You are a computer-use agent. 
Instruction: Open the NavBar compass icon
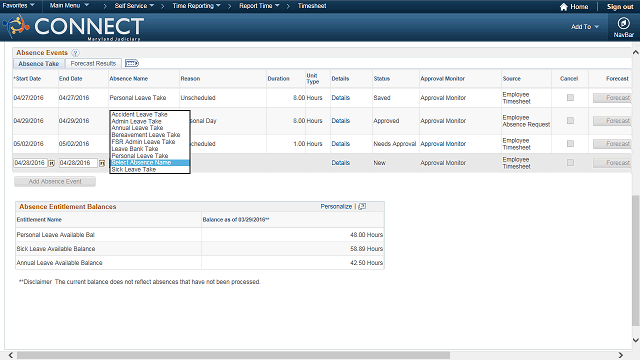623,23
